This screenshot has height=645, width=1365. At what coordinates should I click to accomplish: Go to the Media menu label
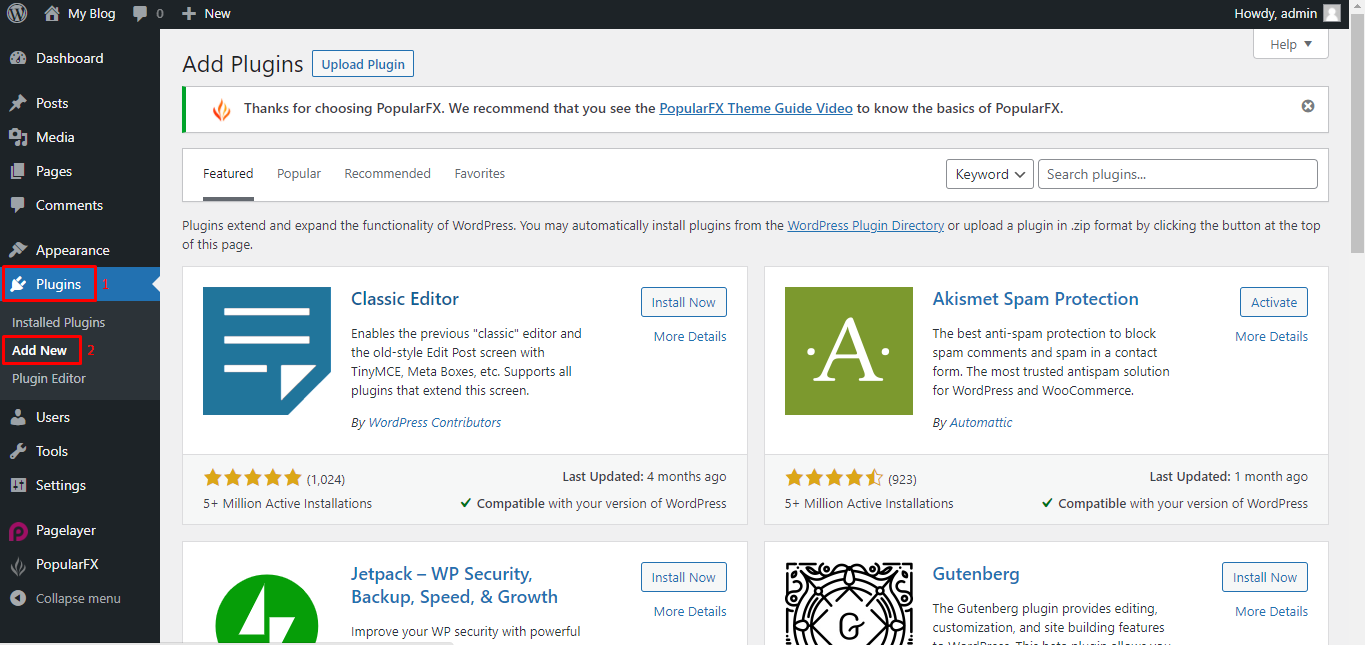(x=55, y=137)
